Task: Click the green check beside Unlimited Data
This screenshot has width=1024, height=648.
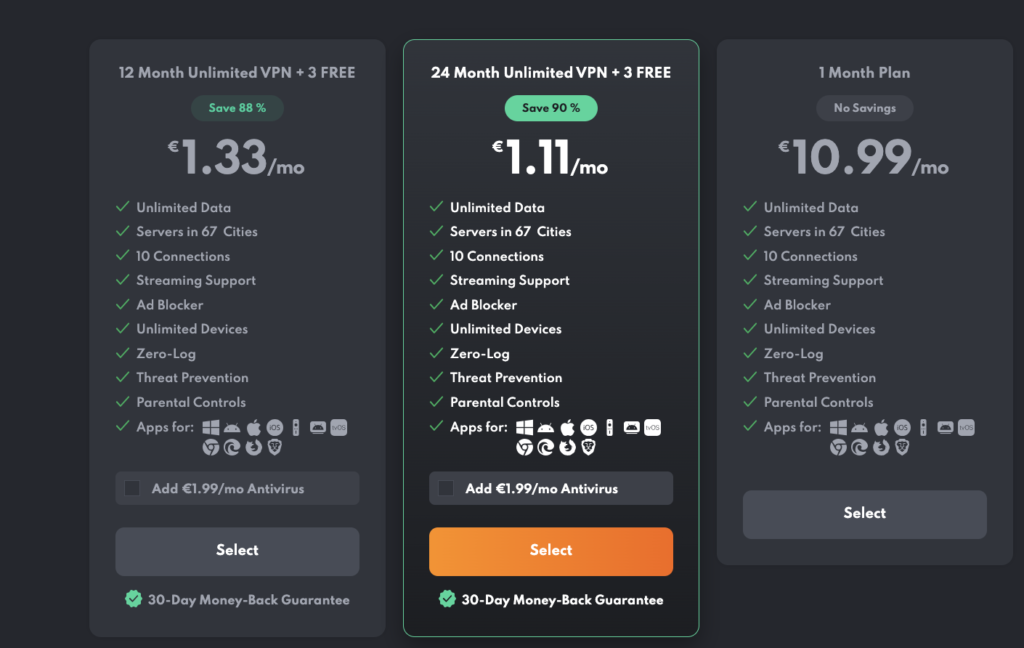Action: [435, 207]
